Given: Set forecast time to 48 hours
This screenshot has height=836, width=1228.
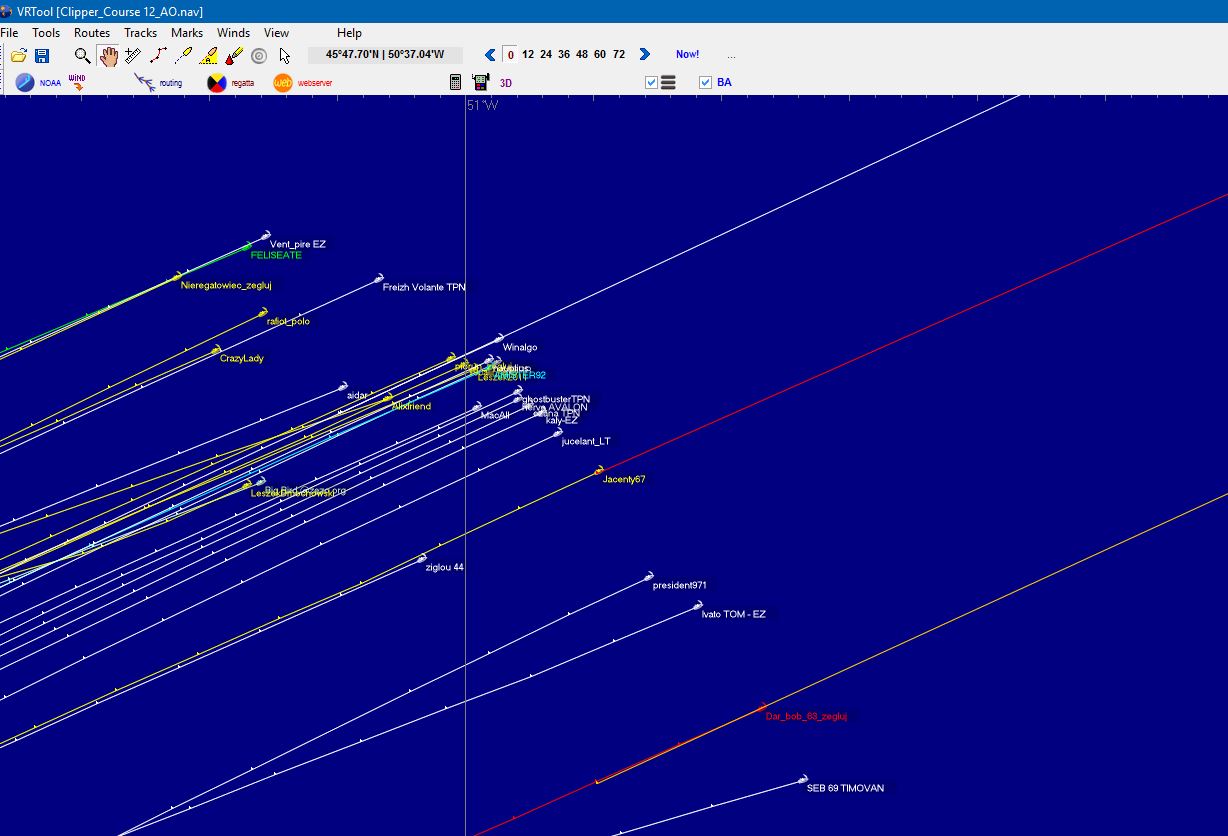Looking at the screenshot, I should click(582, 55).
